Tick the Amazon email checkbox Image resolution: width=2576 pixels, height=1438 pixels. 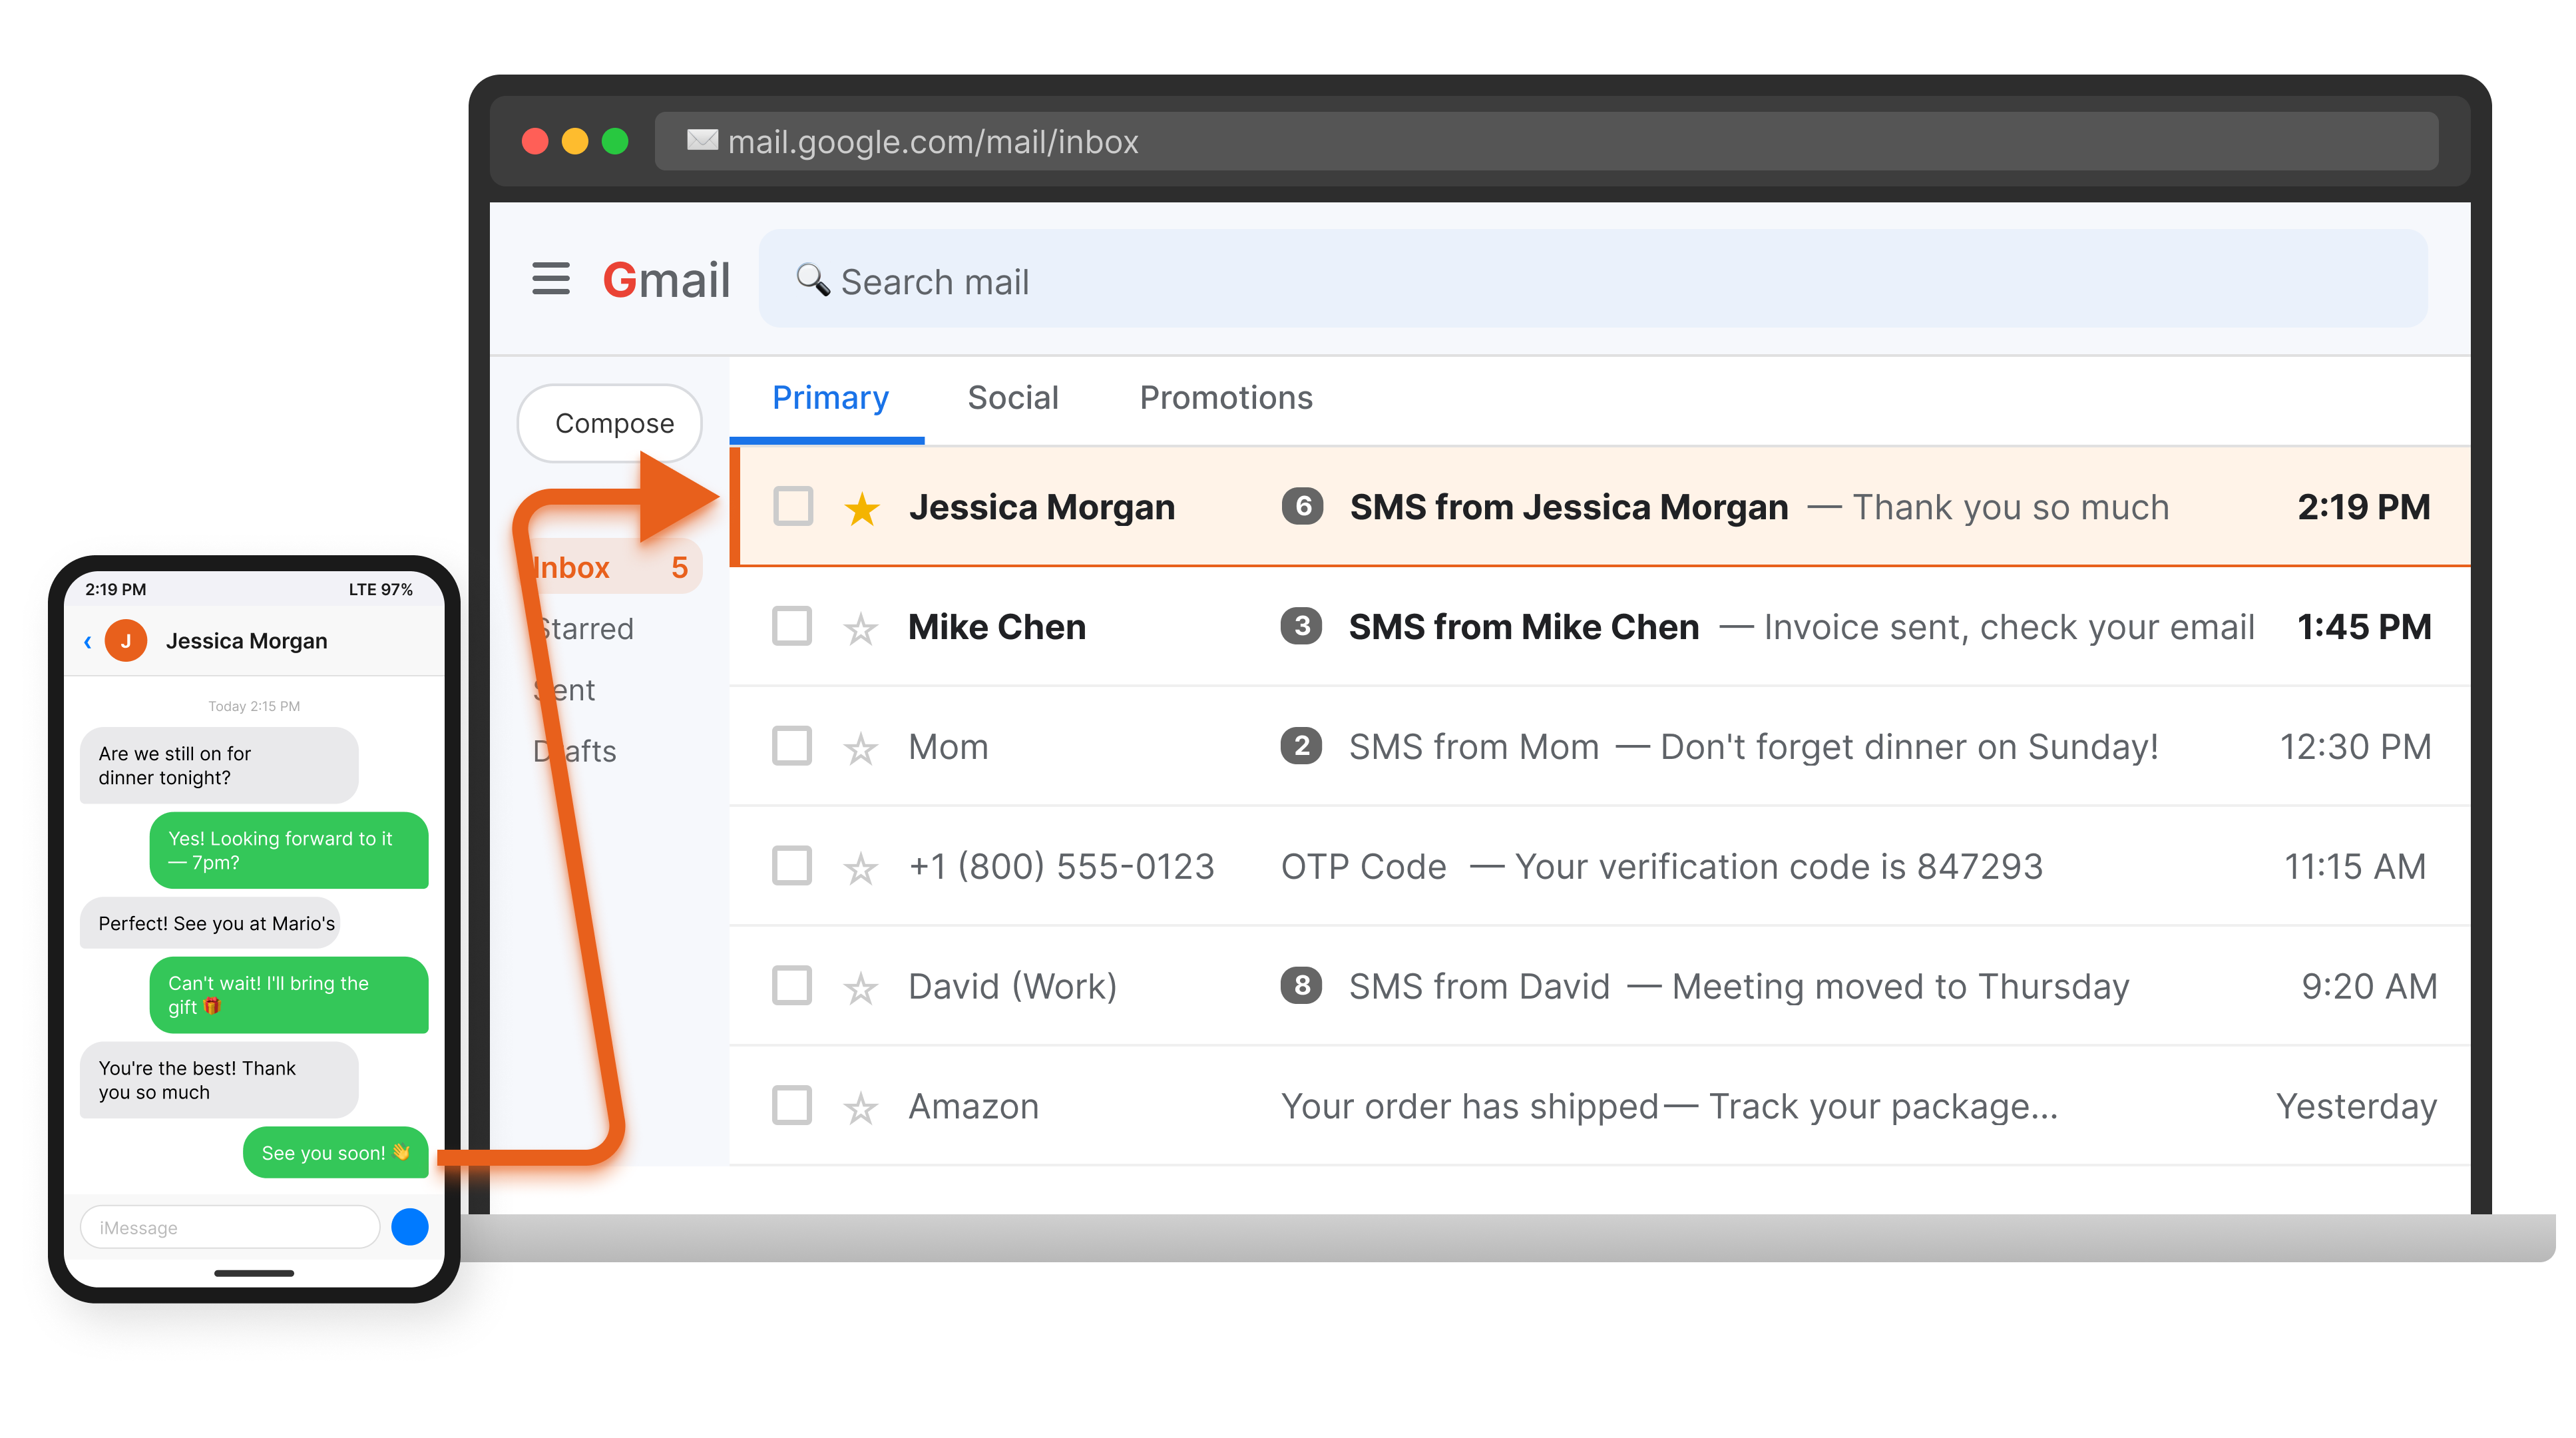[x=792, y=1106]
